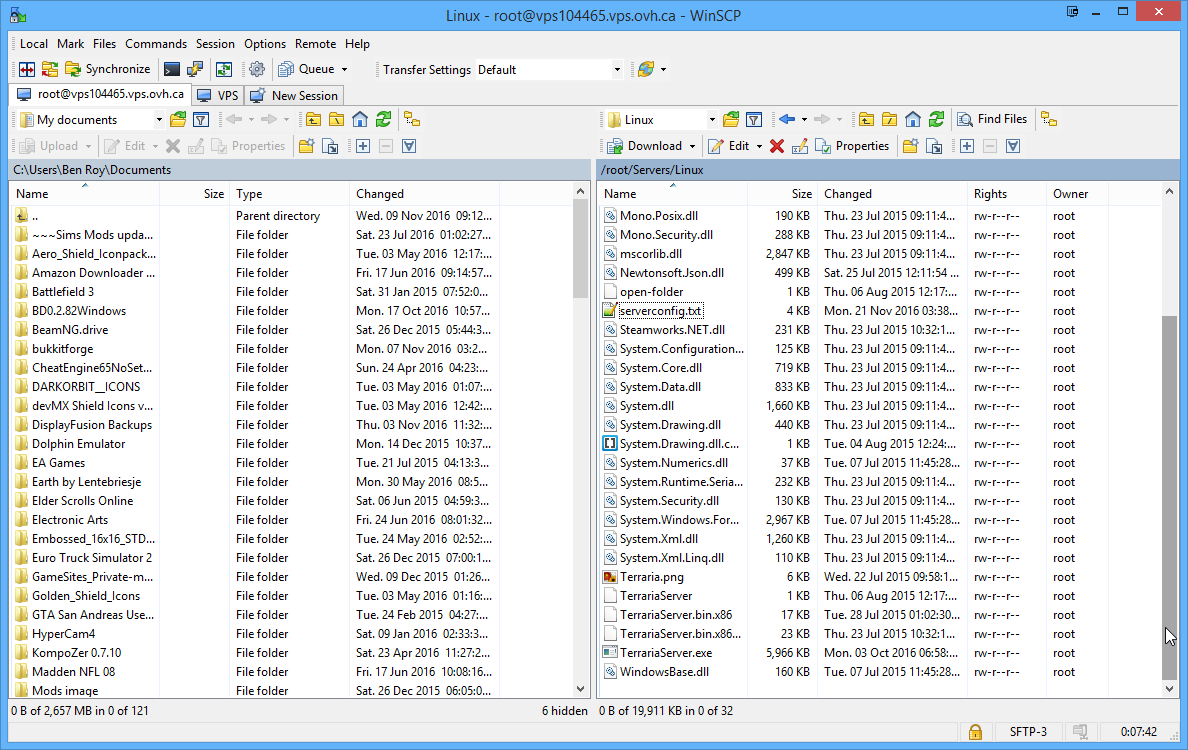Delete selected remote file with red X
Screen dimensions: 1188x750
[776, 146]
